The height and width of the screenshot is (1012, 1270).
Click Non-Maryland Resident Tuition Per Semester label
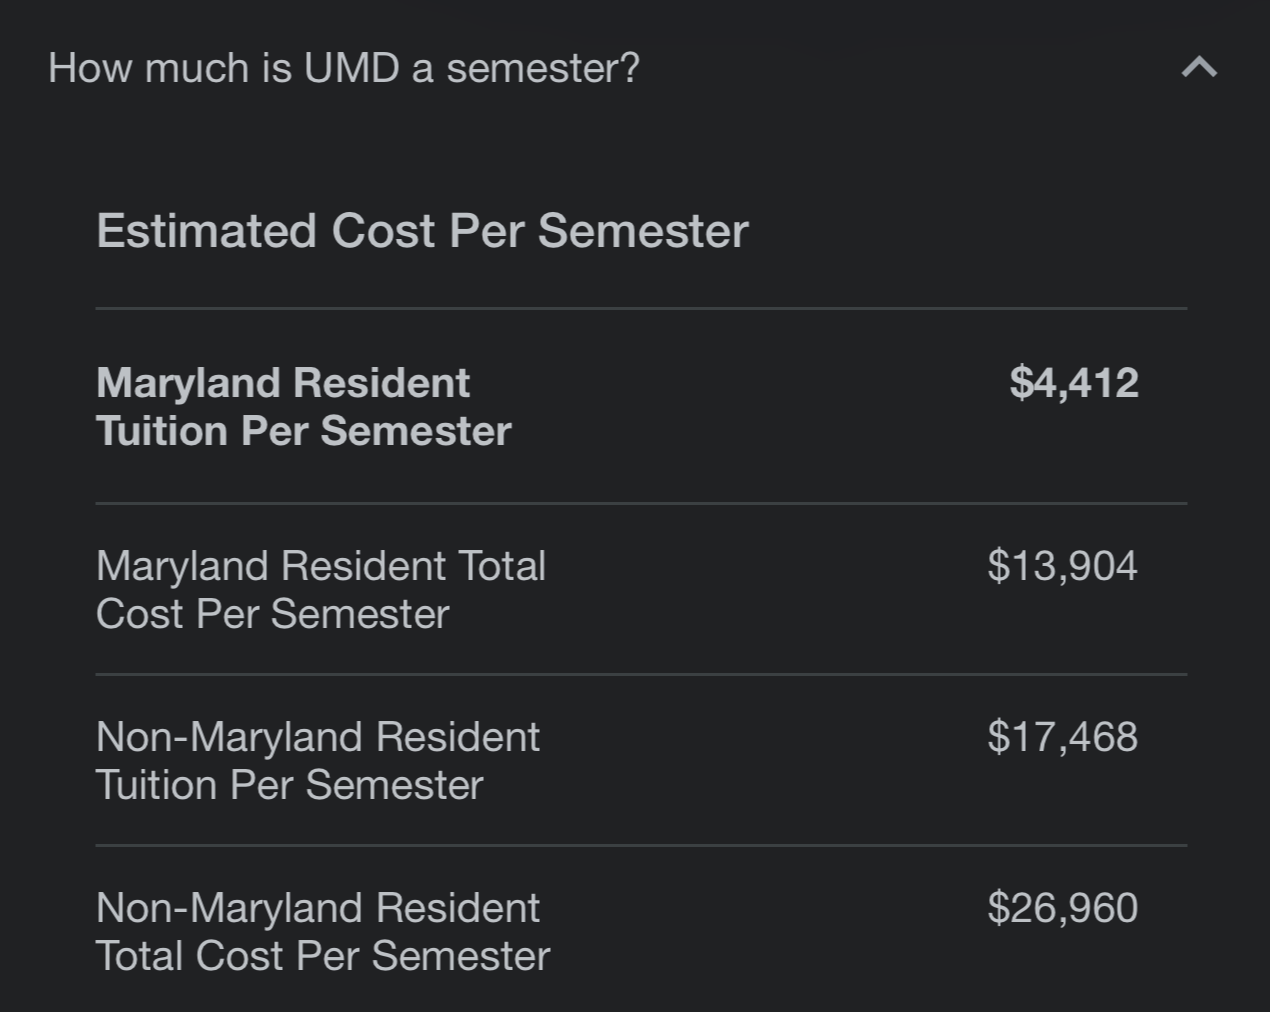[x=317, y=761]
